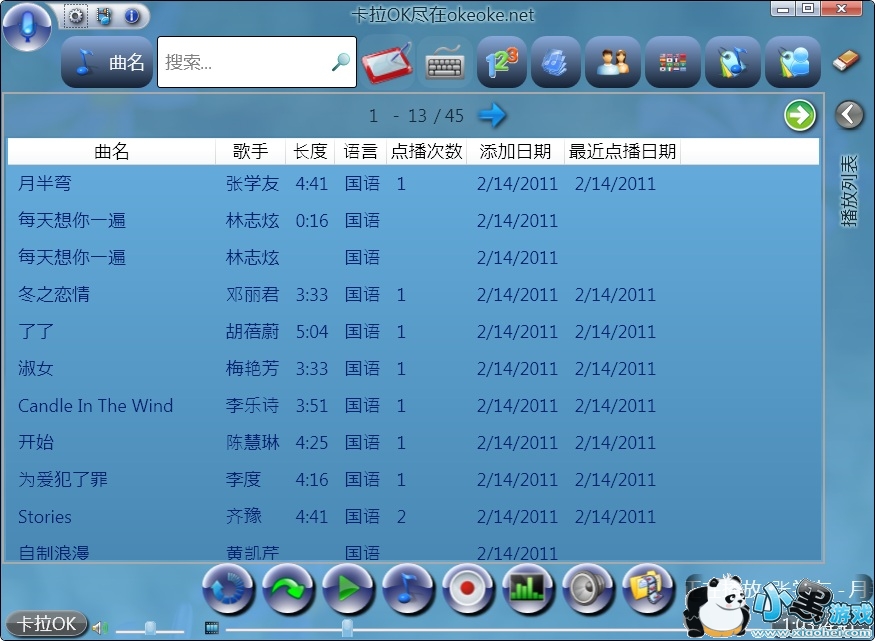The height and width of the screenshot is (641, 875).
Task: Select song 为爱犯了罪
Action: coord(62,479)
